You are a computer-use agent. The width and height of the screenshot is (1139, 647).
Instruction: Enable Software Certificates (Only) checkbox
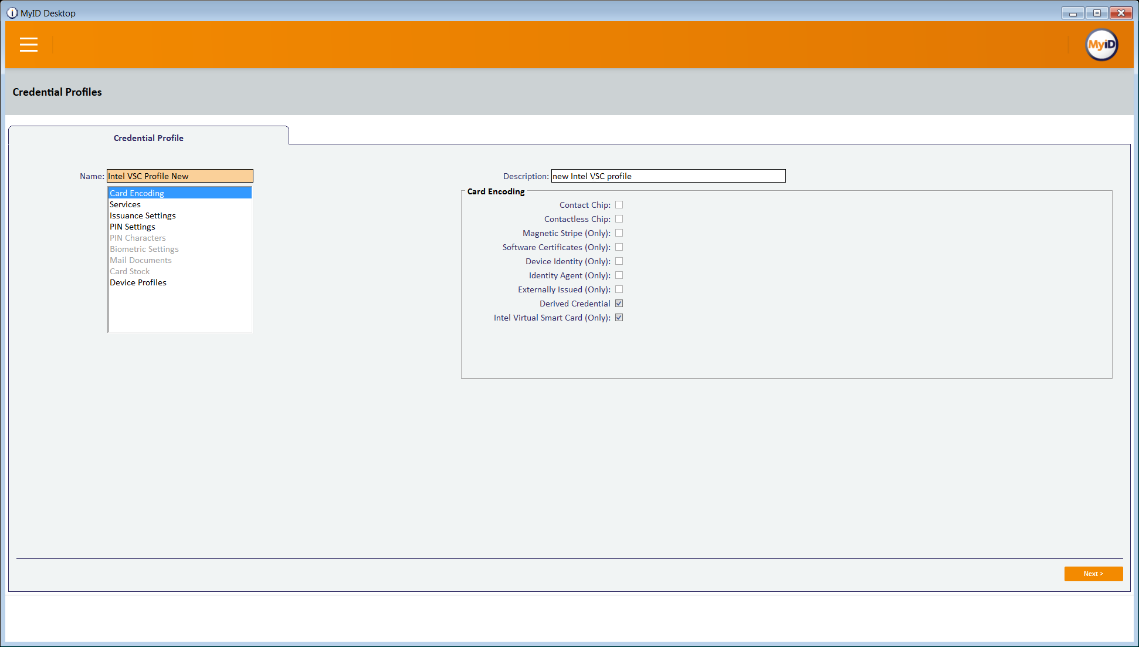pos(619,248)
